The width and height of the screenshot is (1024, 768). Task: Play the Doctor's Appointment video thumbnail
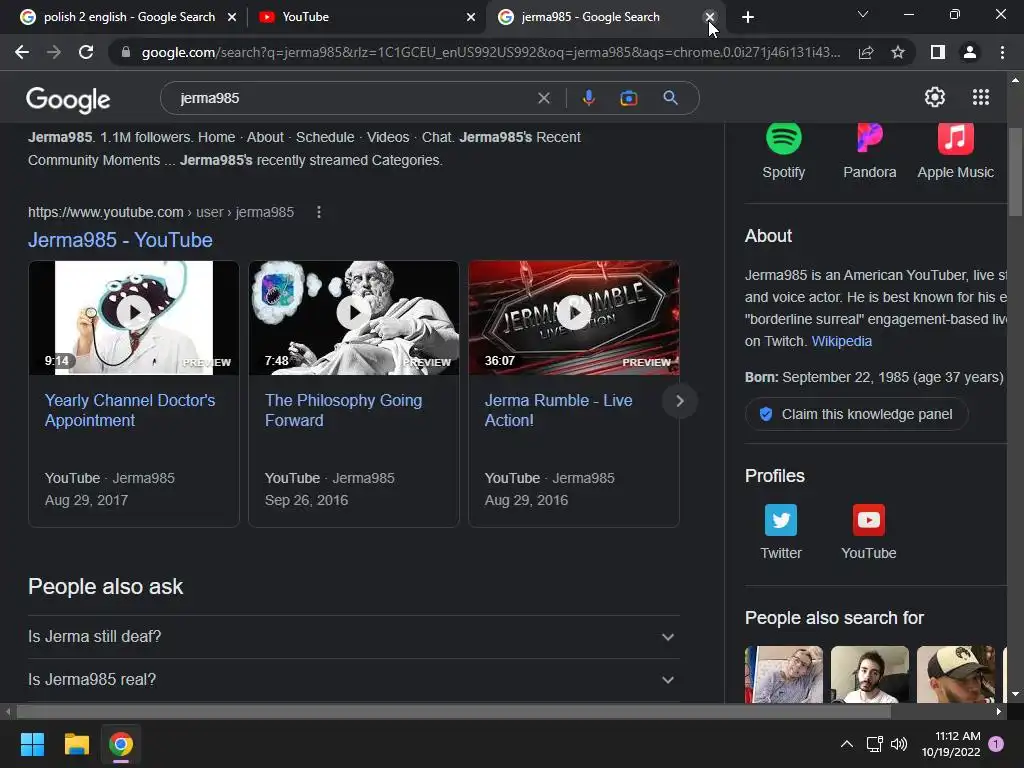tap(134, 318)
